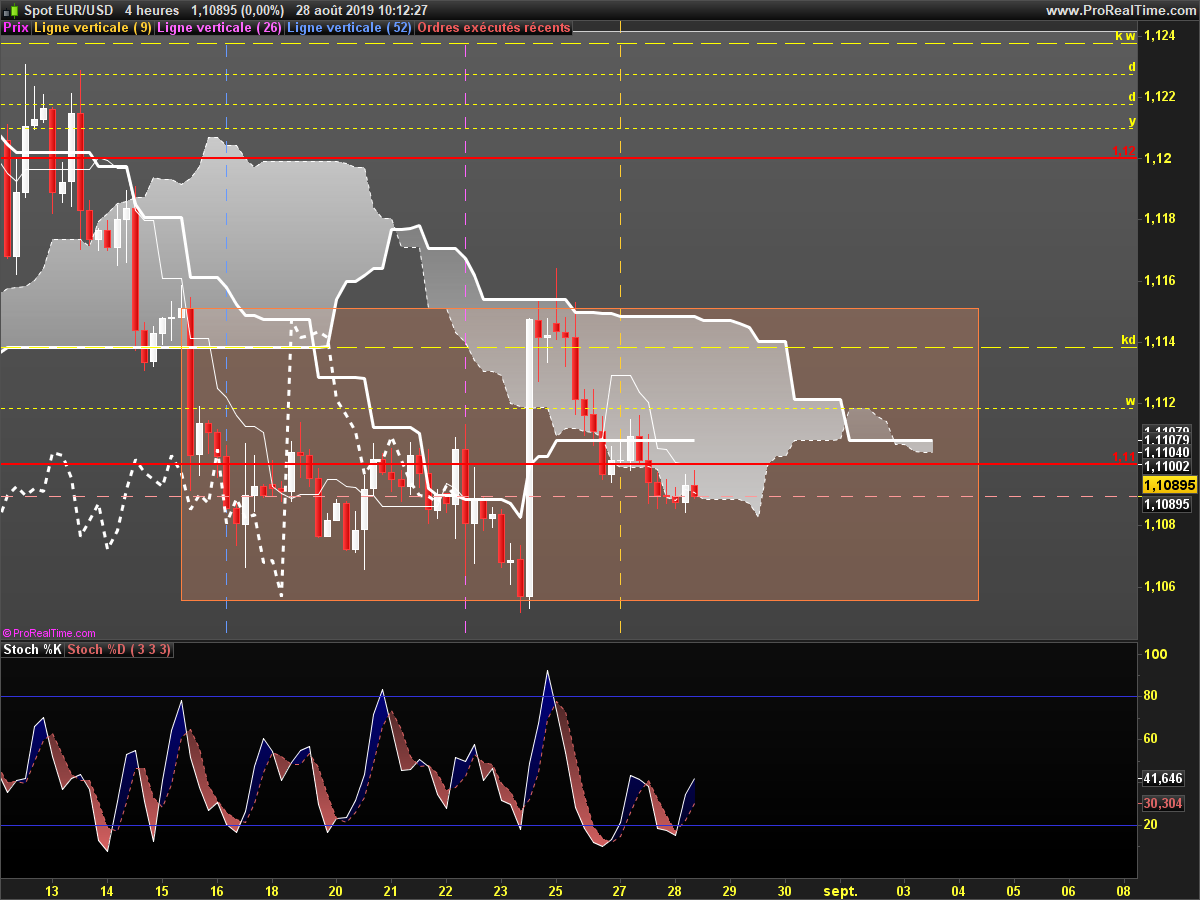Image resolution: width=1200 pixels, height=900 pixels.
Task: Click the 1,10895 (0,00%) price quote
Action: click(x=237, y=10)
